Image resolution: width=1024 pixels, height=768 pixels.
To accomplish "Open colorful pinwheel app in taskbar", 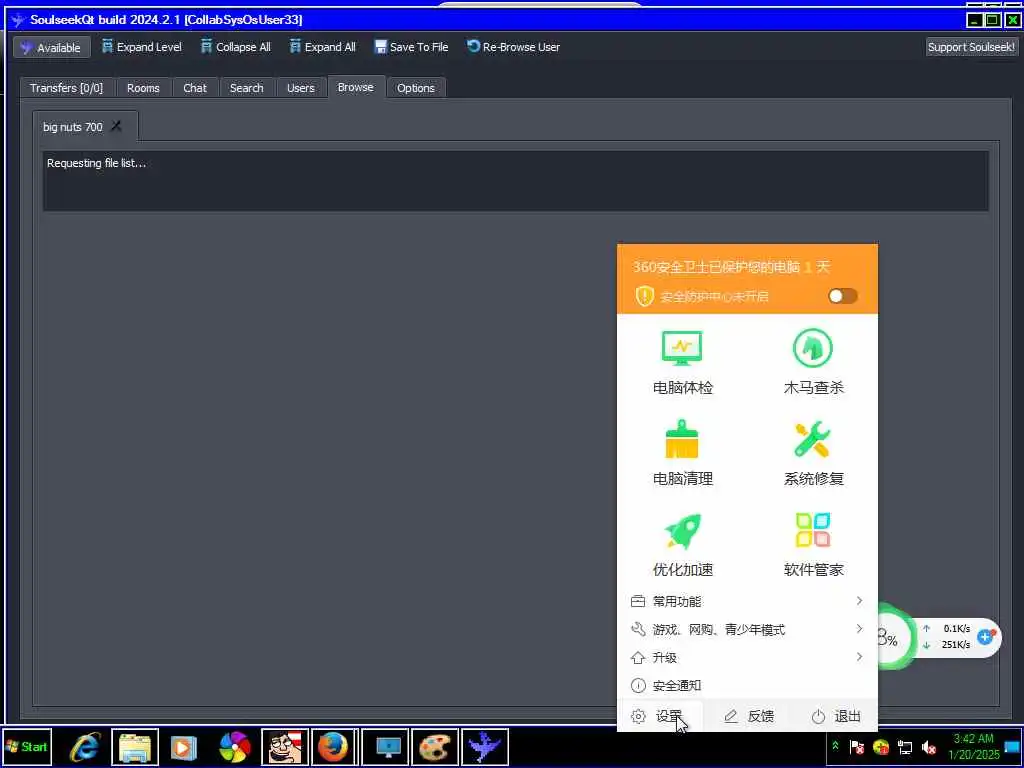I will (234, 747).
